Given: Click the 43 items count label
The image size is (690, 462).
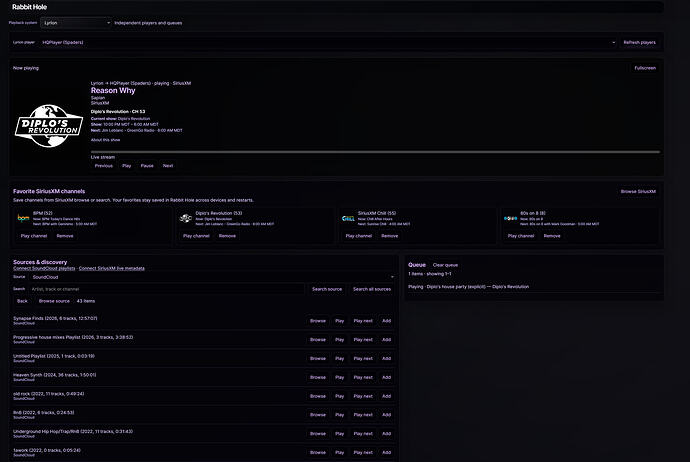Looking at the screenshot, I should point(86,301).
